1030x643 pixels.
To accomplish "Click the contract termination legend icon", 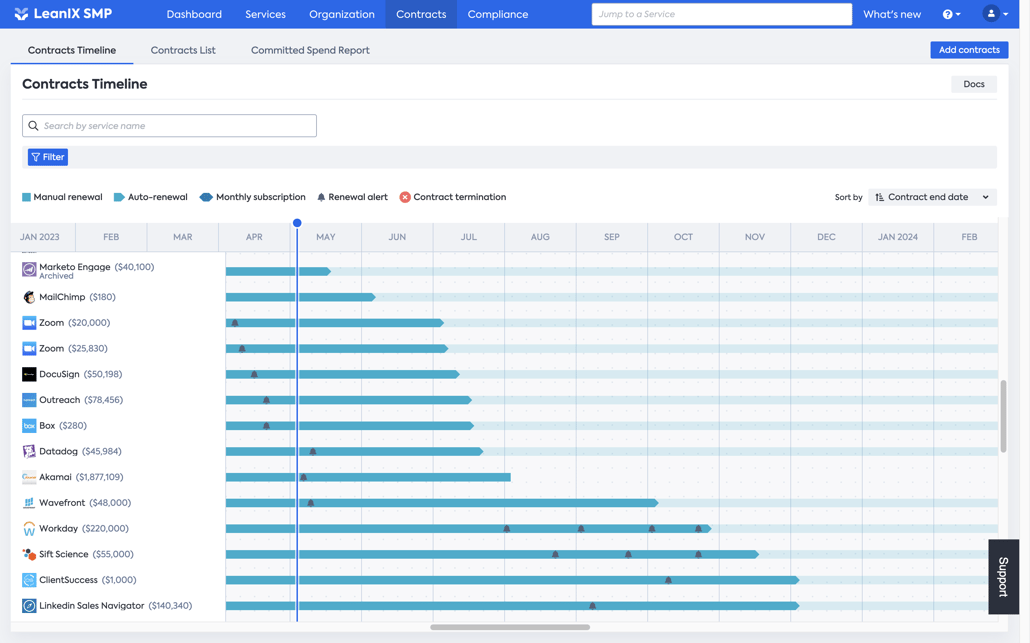I will coord(405,197).
